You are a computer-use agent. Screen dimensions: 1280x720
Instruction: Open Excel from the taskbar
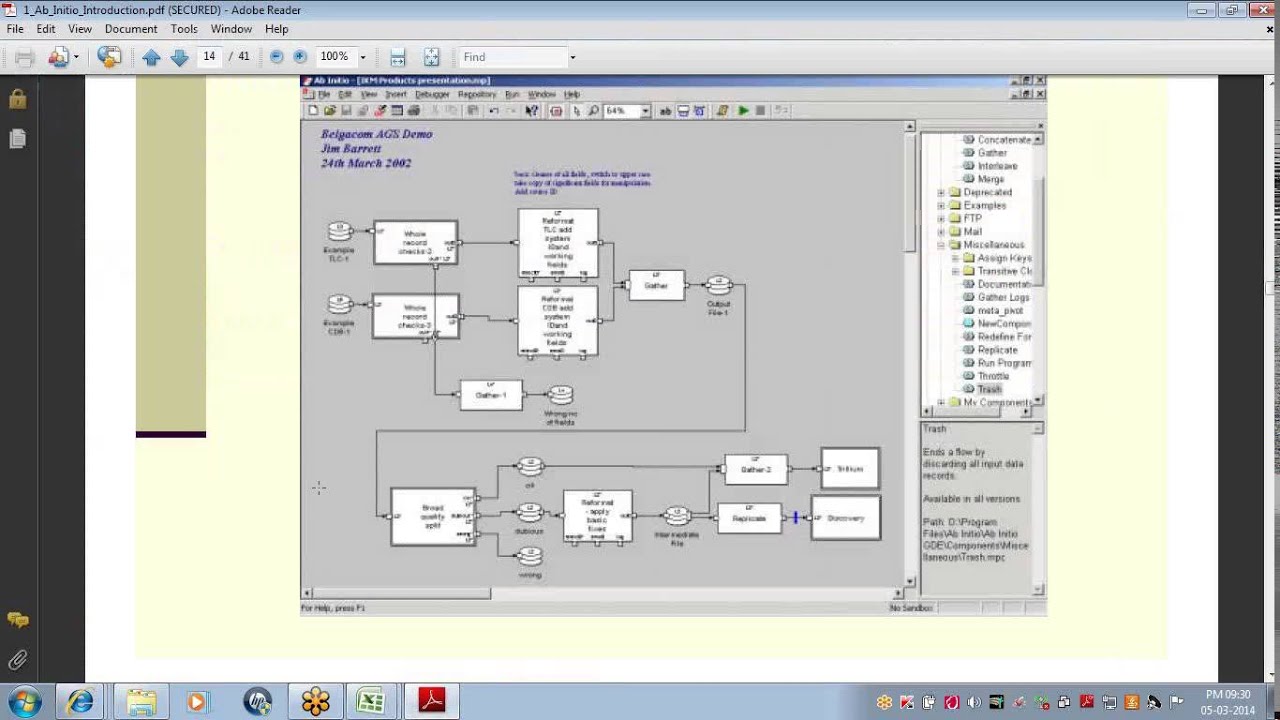[371, 702]
